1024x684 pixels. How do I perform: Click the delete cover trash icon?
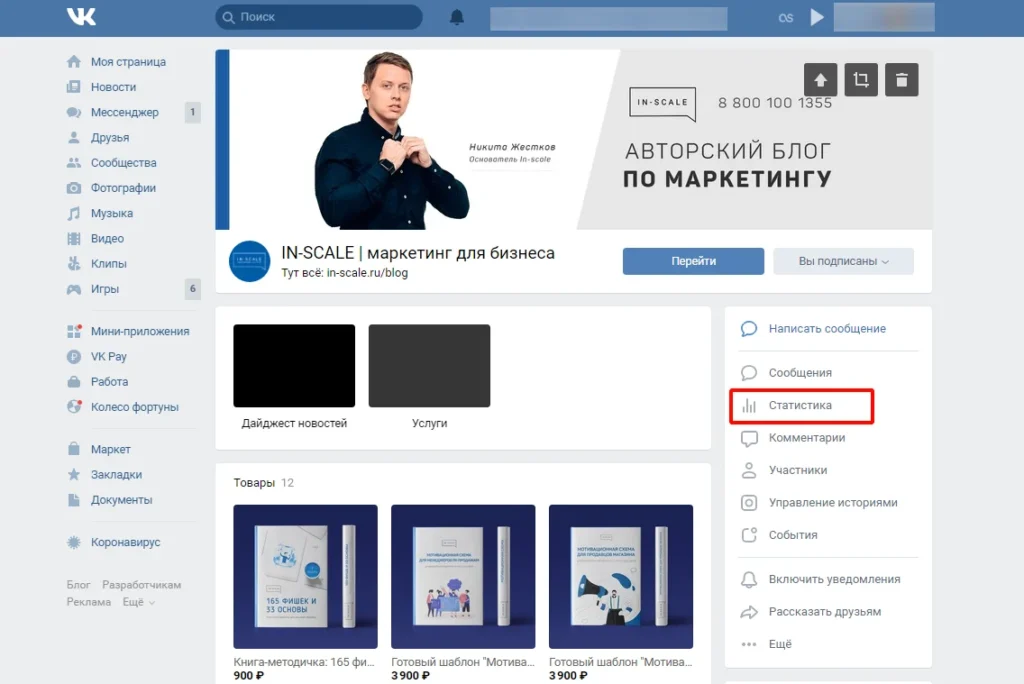click(x=901, y=80)
